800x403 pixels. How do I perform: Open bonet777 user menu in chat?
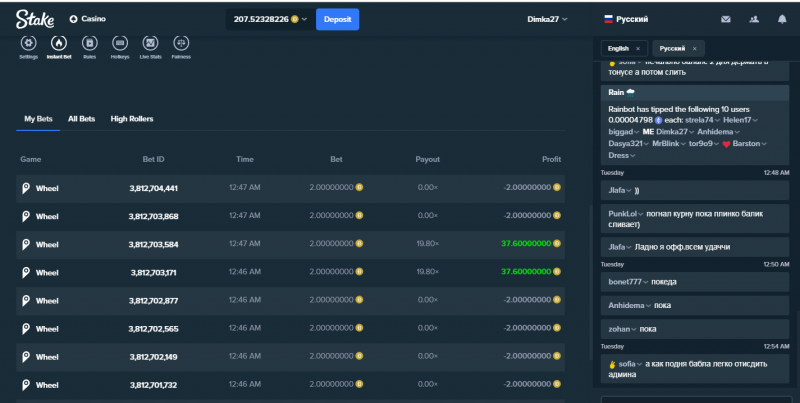628,282
